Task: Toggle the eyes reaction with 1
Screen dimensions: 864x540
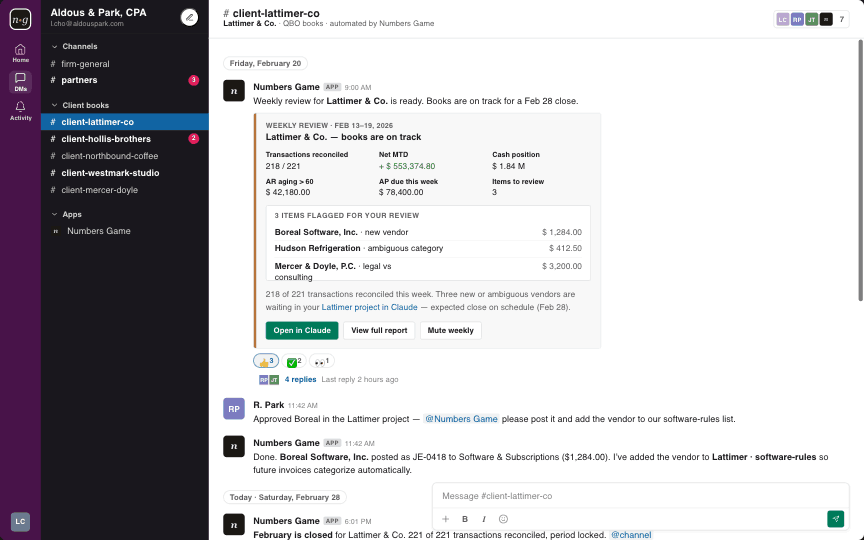Action: [322, 361]
